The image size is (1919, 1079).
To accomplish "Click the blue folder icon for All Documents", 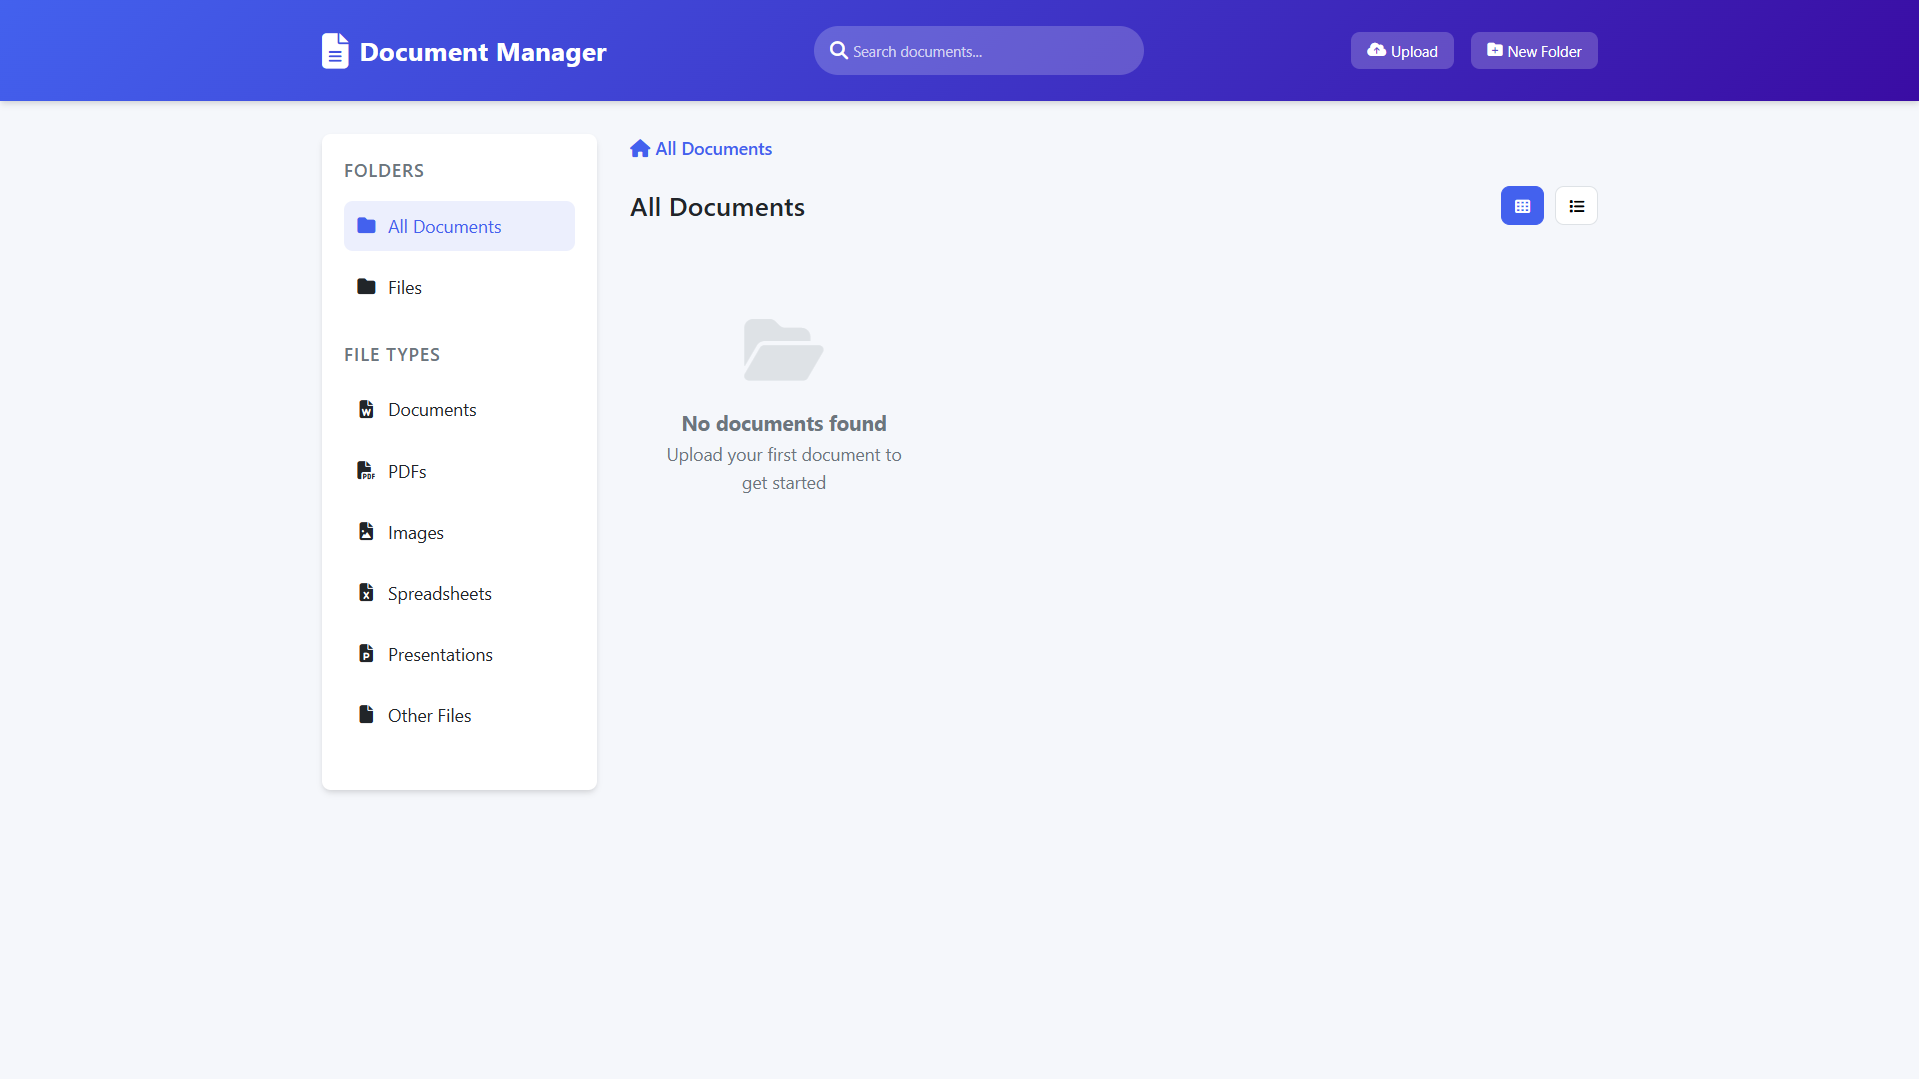I will (366, 225).
